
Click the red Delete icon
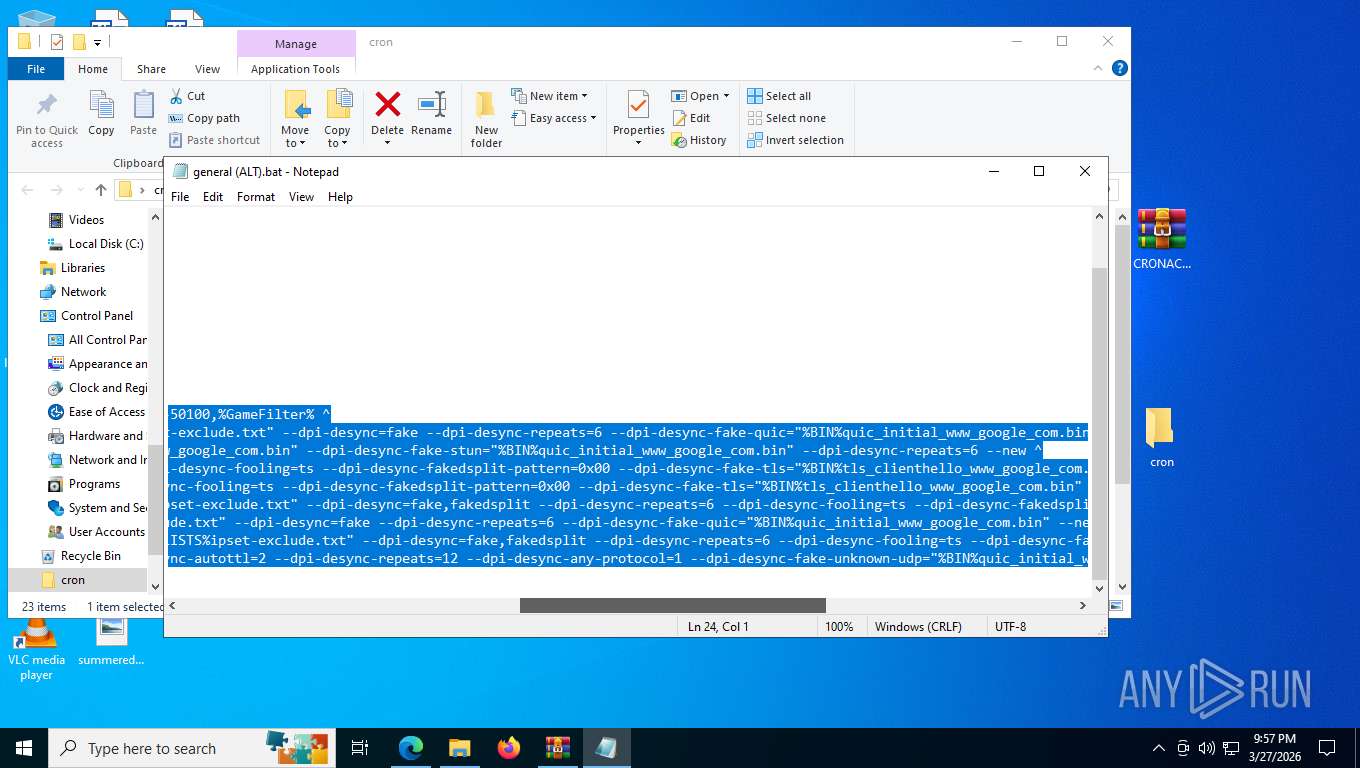pyautogui.click(x=387, y=104)
